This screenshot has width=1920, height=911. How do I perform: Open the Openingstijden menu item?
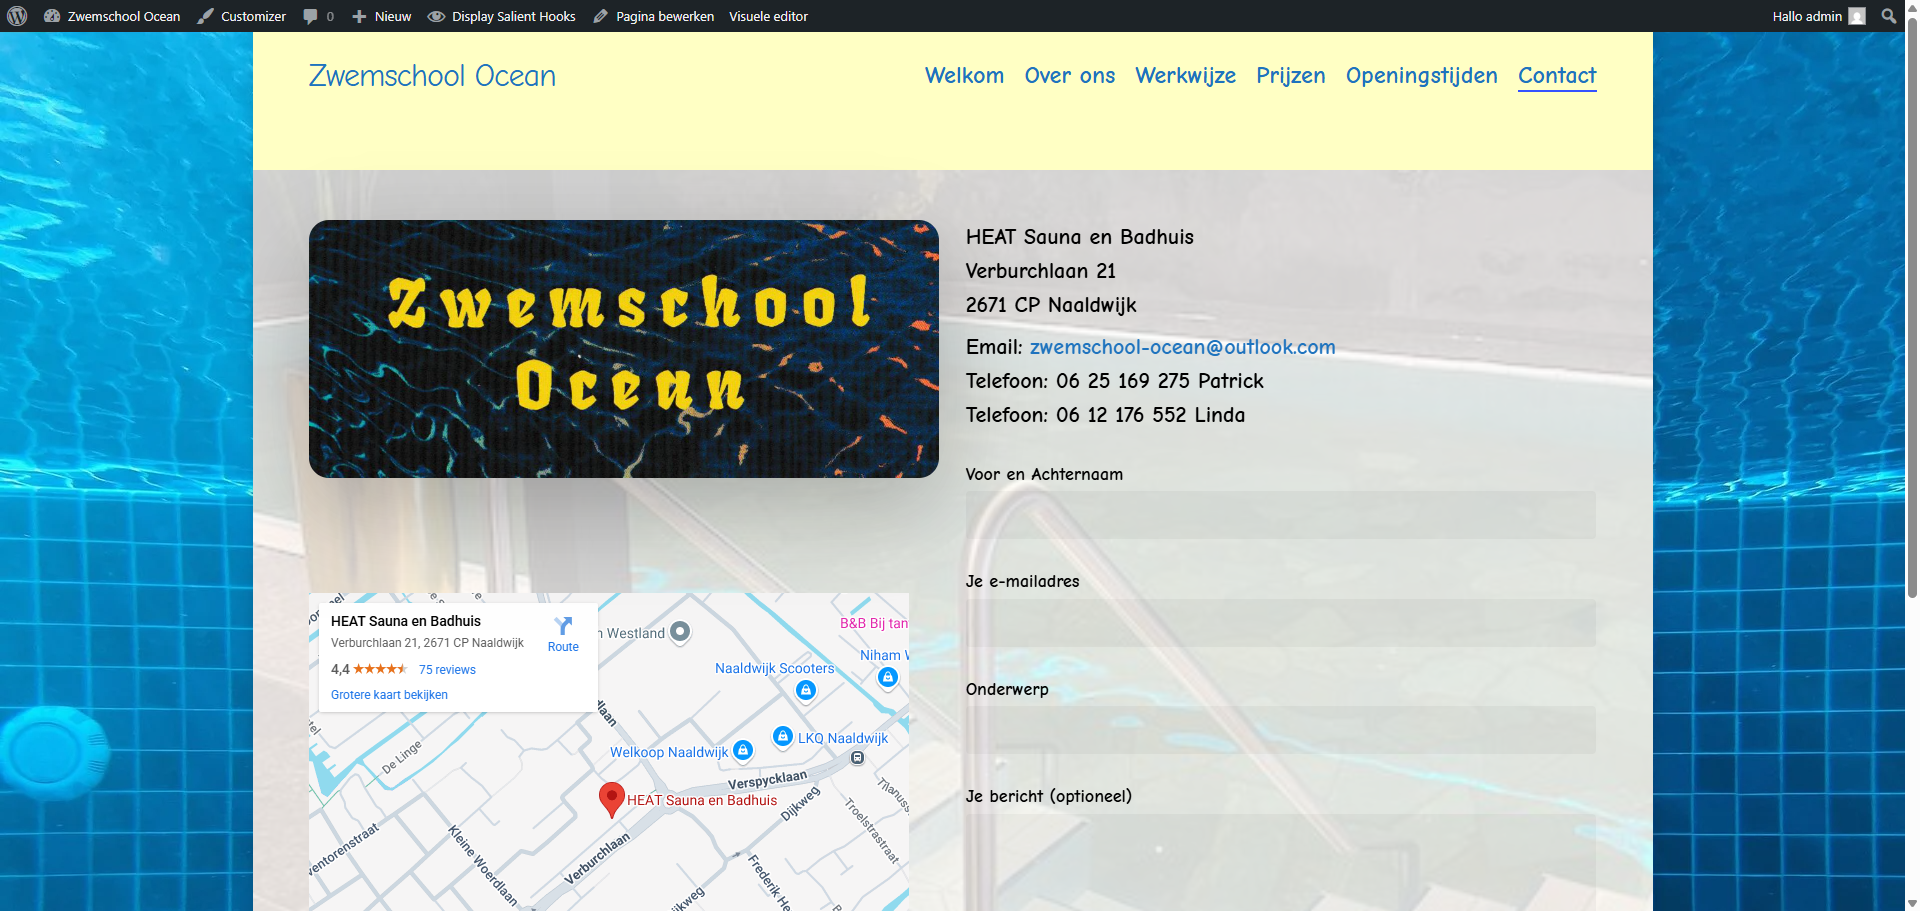coord(1421,76)
